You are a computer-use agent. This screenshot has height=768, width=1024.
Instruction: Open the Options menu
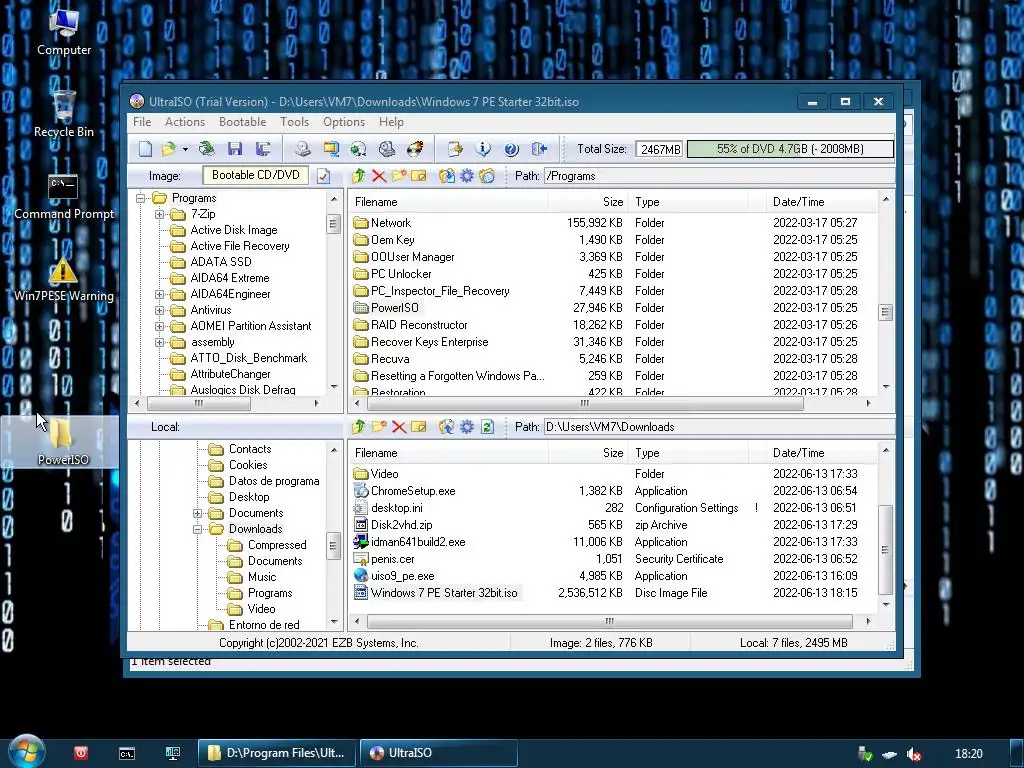pos(344,122)
